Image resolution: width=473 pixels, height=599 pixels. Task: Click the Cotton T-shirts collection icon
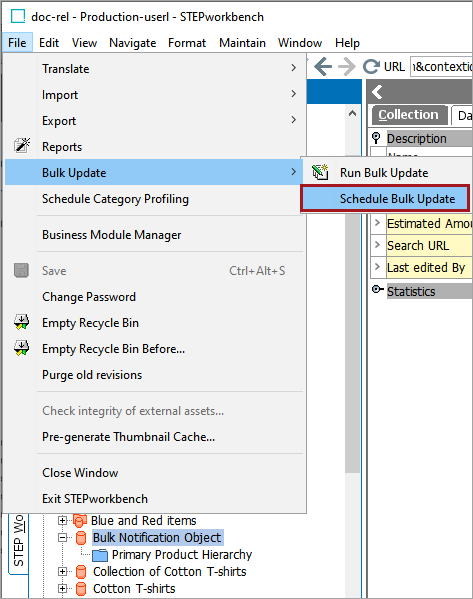point(81,589)
